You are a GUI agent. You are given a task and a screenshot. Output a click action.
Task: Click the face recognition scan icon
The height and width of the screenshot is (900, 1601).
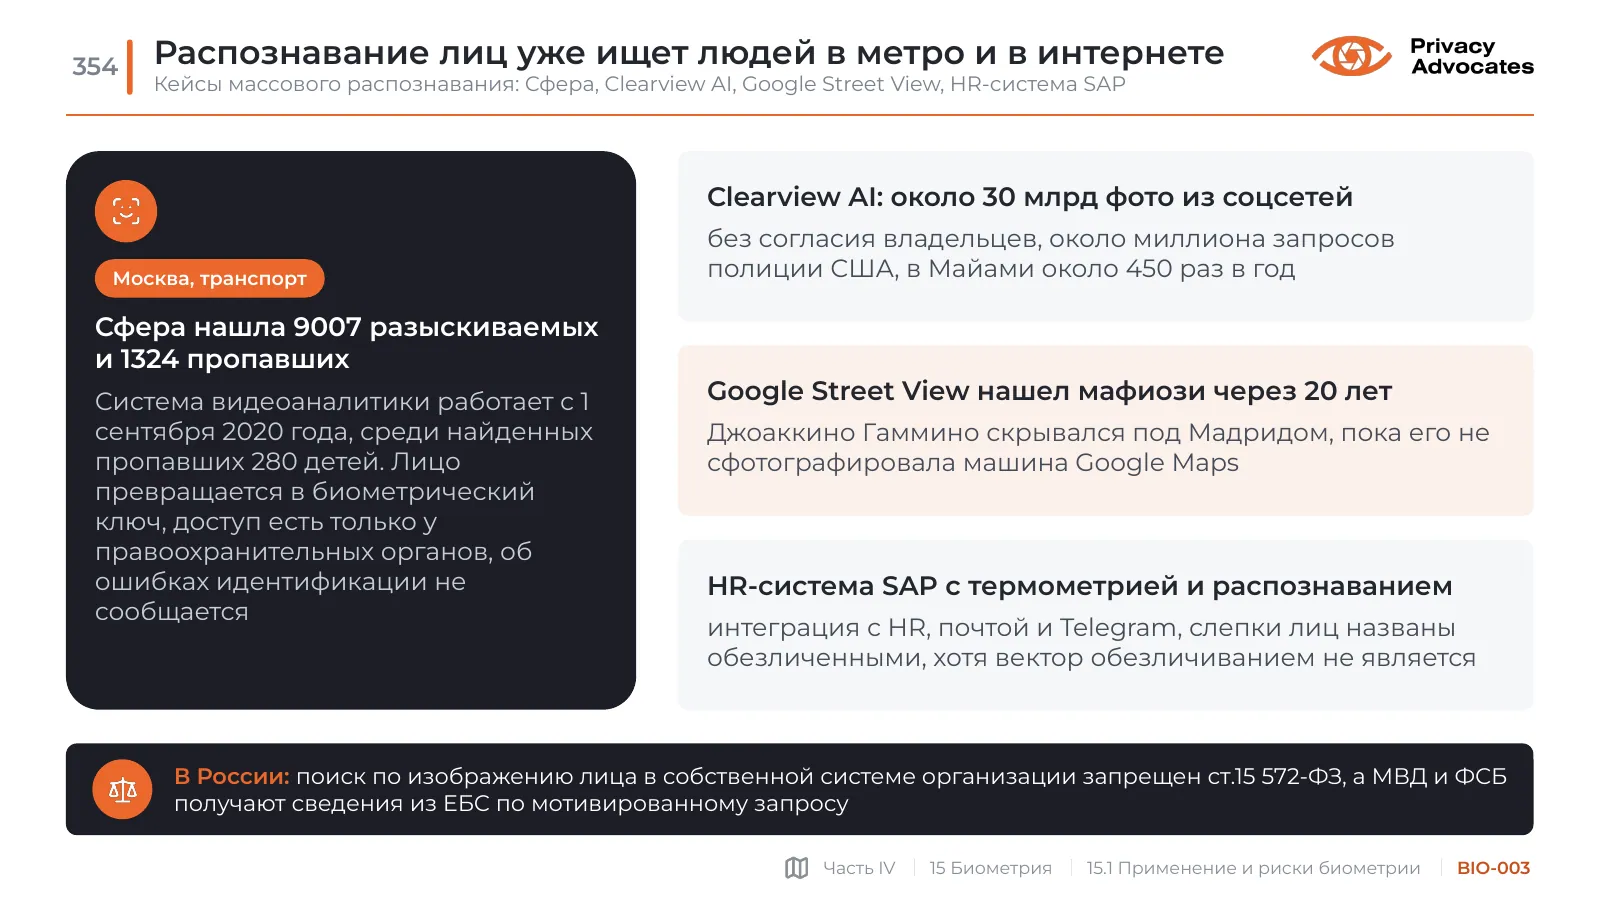(x=126, y=211)
